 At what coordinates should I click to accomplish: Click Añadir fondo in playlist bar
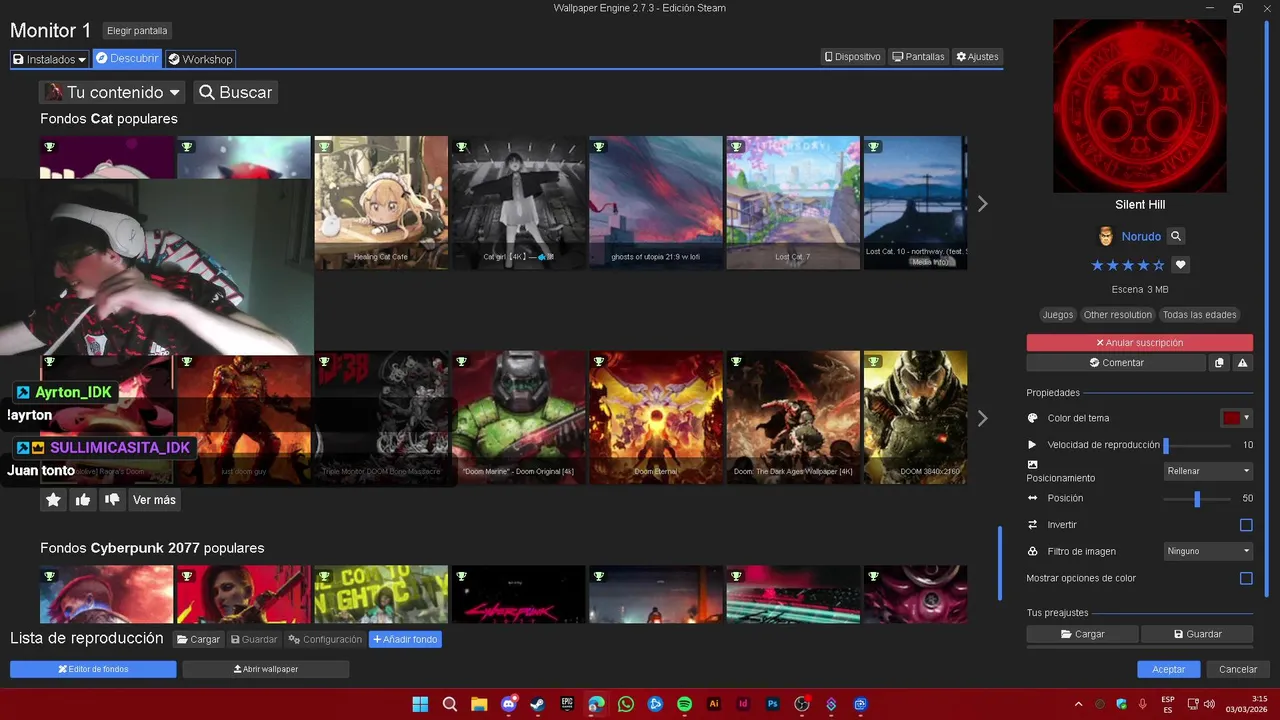pyautogui.click(x=405, y=639)
